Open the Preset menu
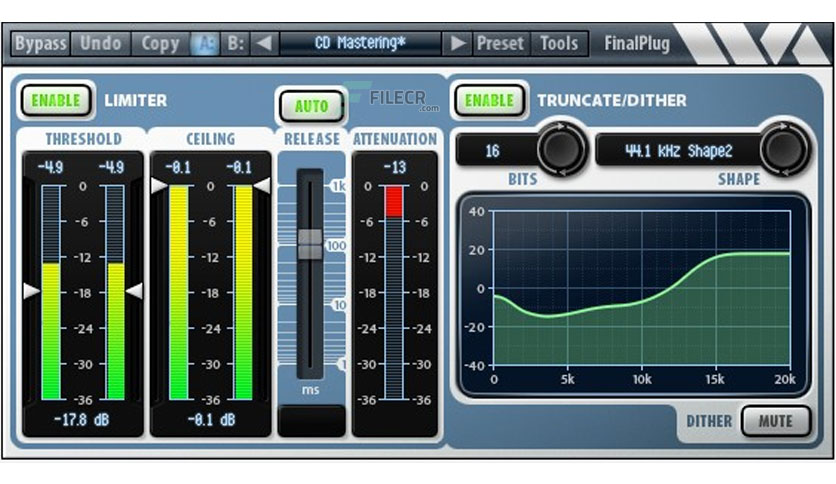The height and width of the screenshot is (484, 836). 500,43
